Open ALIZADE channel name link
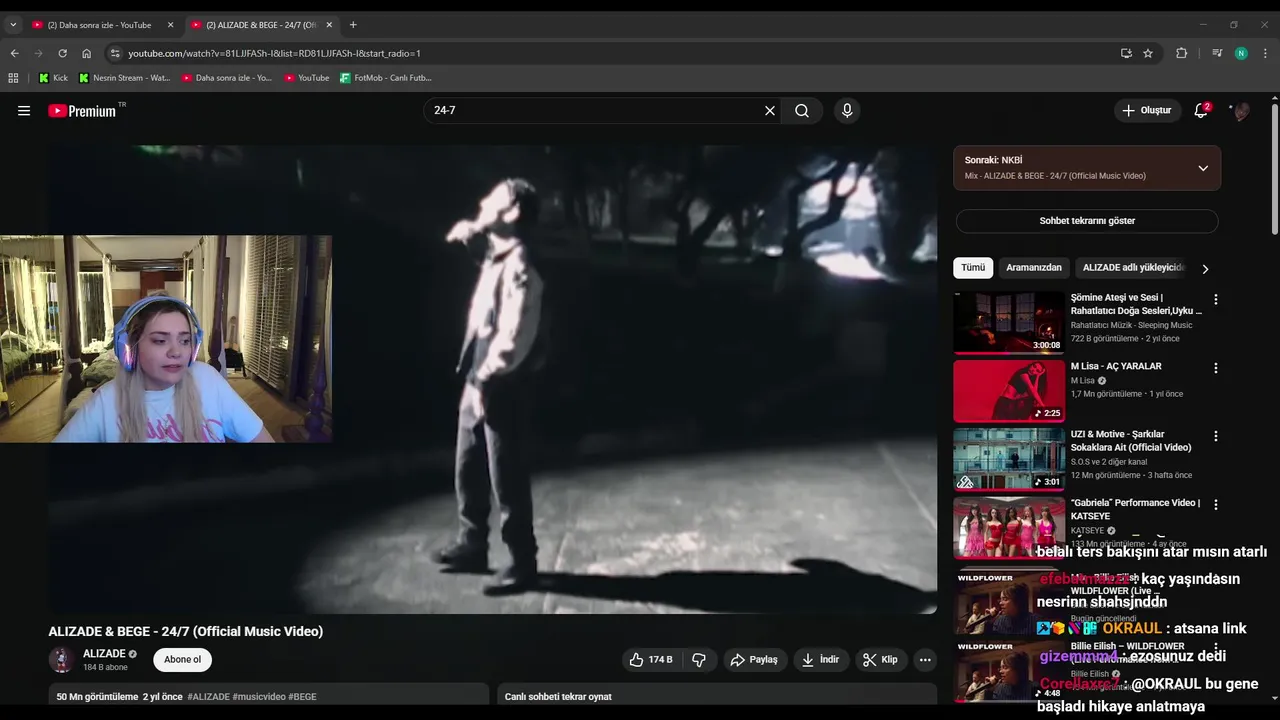The image size is (1280, 720). pyautogui.click(x=104, y=654)
